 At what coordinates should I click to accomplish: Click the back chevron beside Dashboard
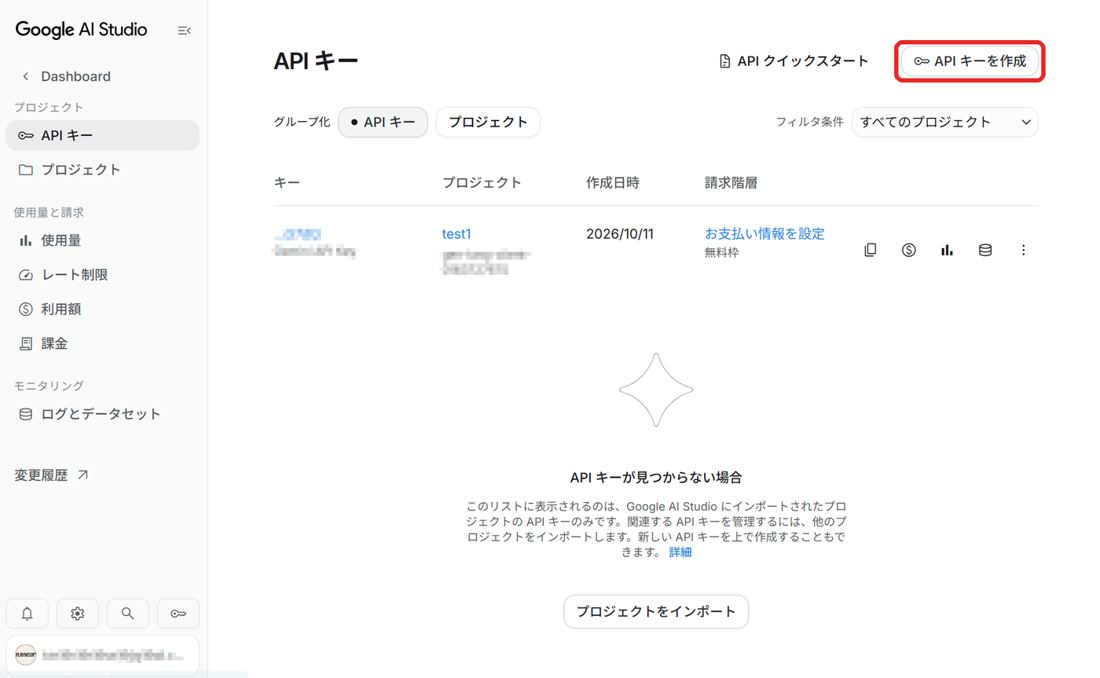point(25,76)
